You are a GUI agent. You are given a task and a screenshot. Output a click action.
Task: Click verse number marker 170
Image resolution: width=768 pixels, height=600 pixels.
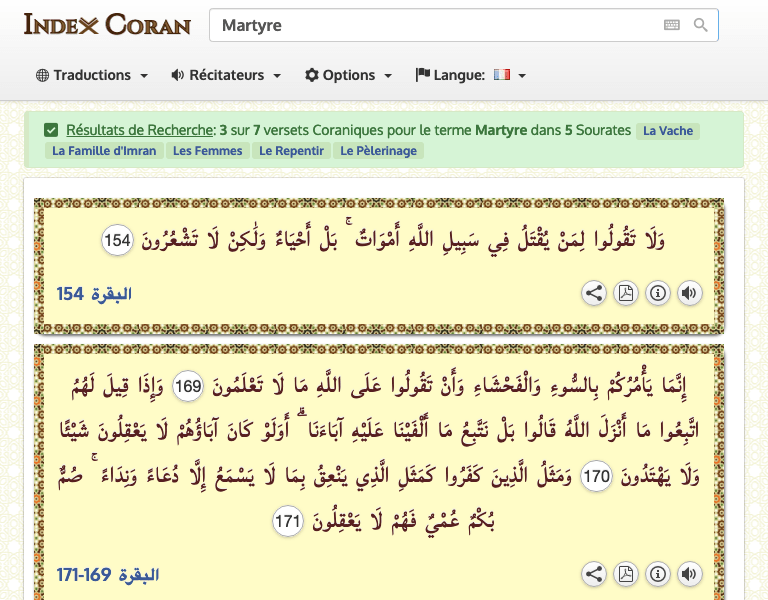[x=596, y=476]
